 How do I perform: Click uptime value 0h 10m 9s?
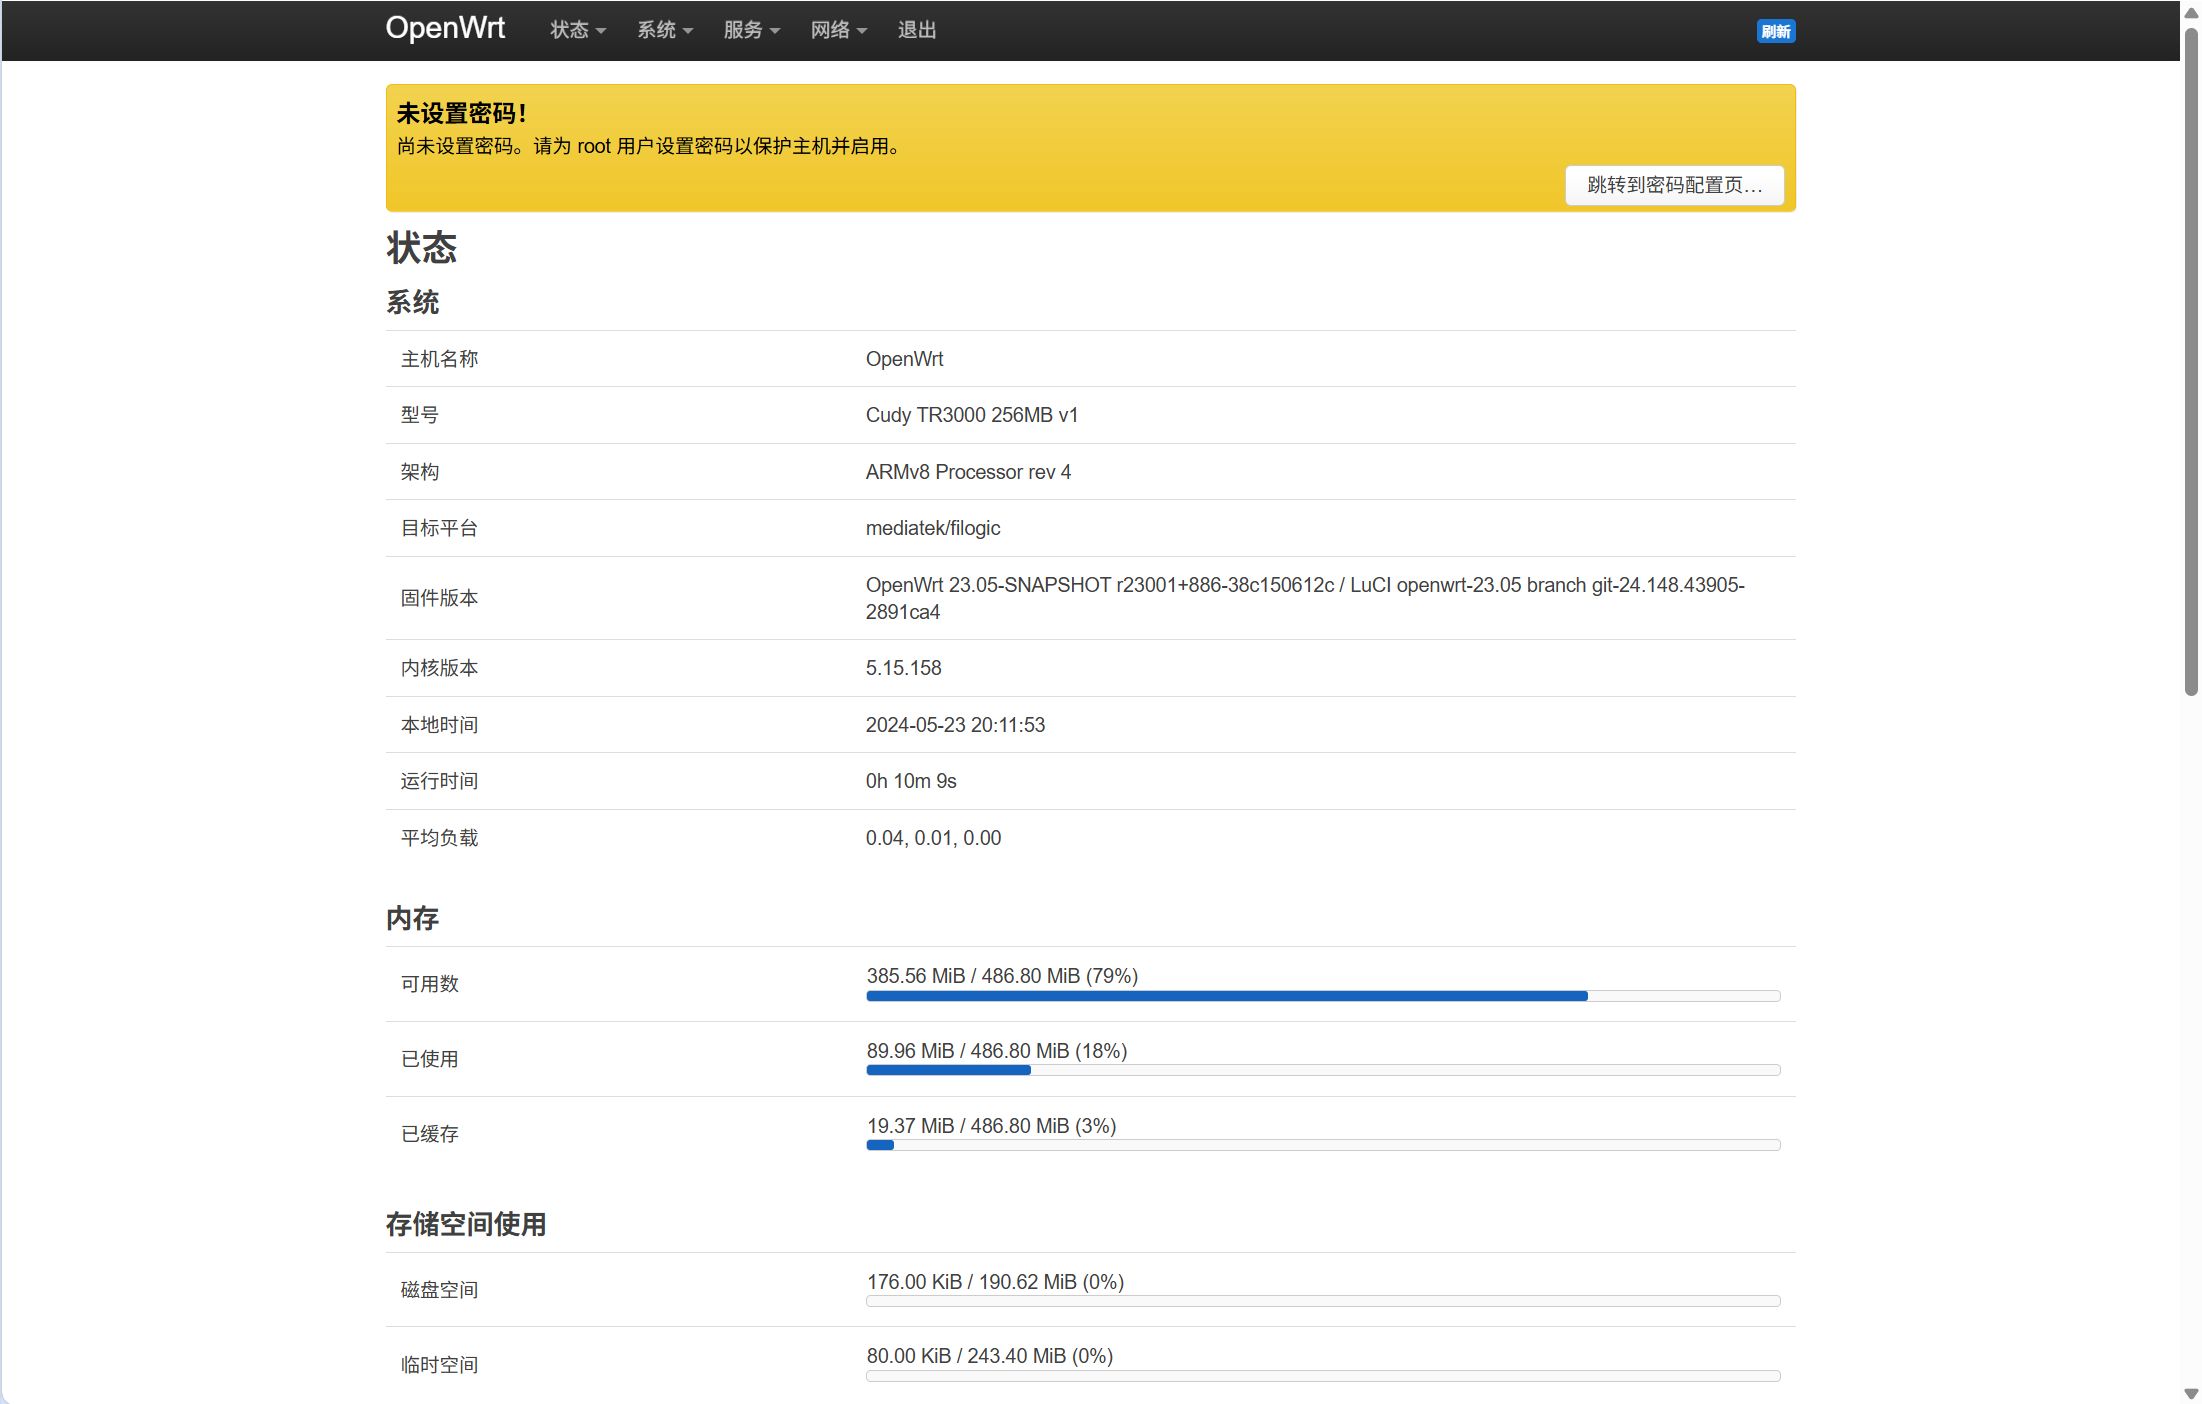point(911,781)
